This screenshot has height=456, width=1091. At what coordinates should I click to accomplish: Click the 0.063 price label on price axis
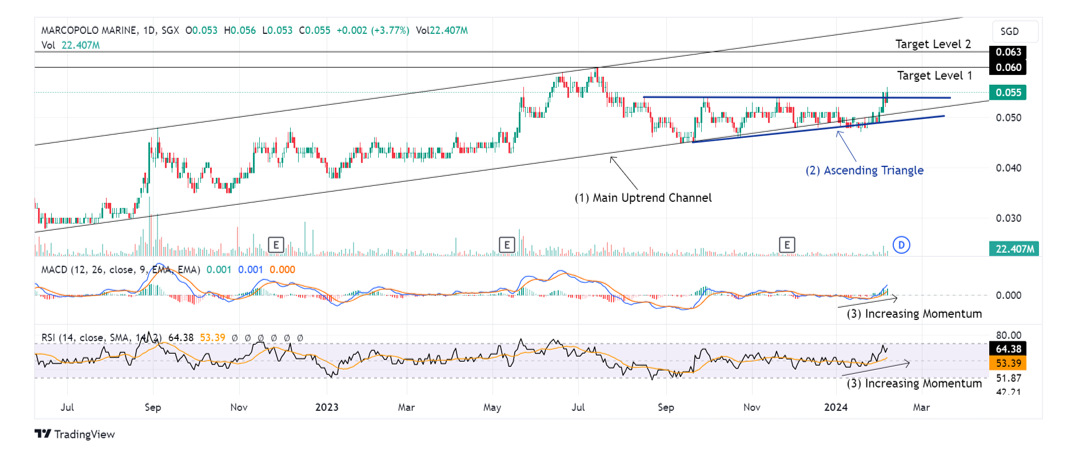[1006, 52]
